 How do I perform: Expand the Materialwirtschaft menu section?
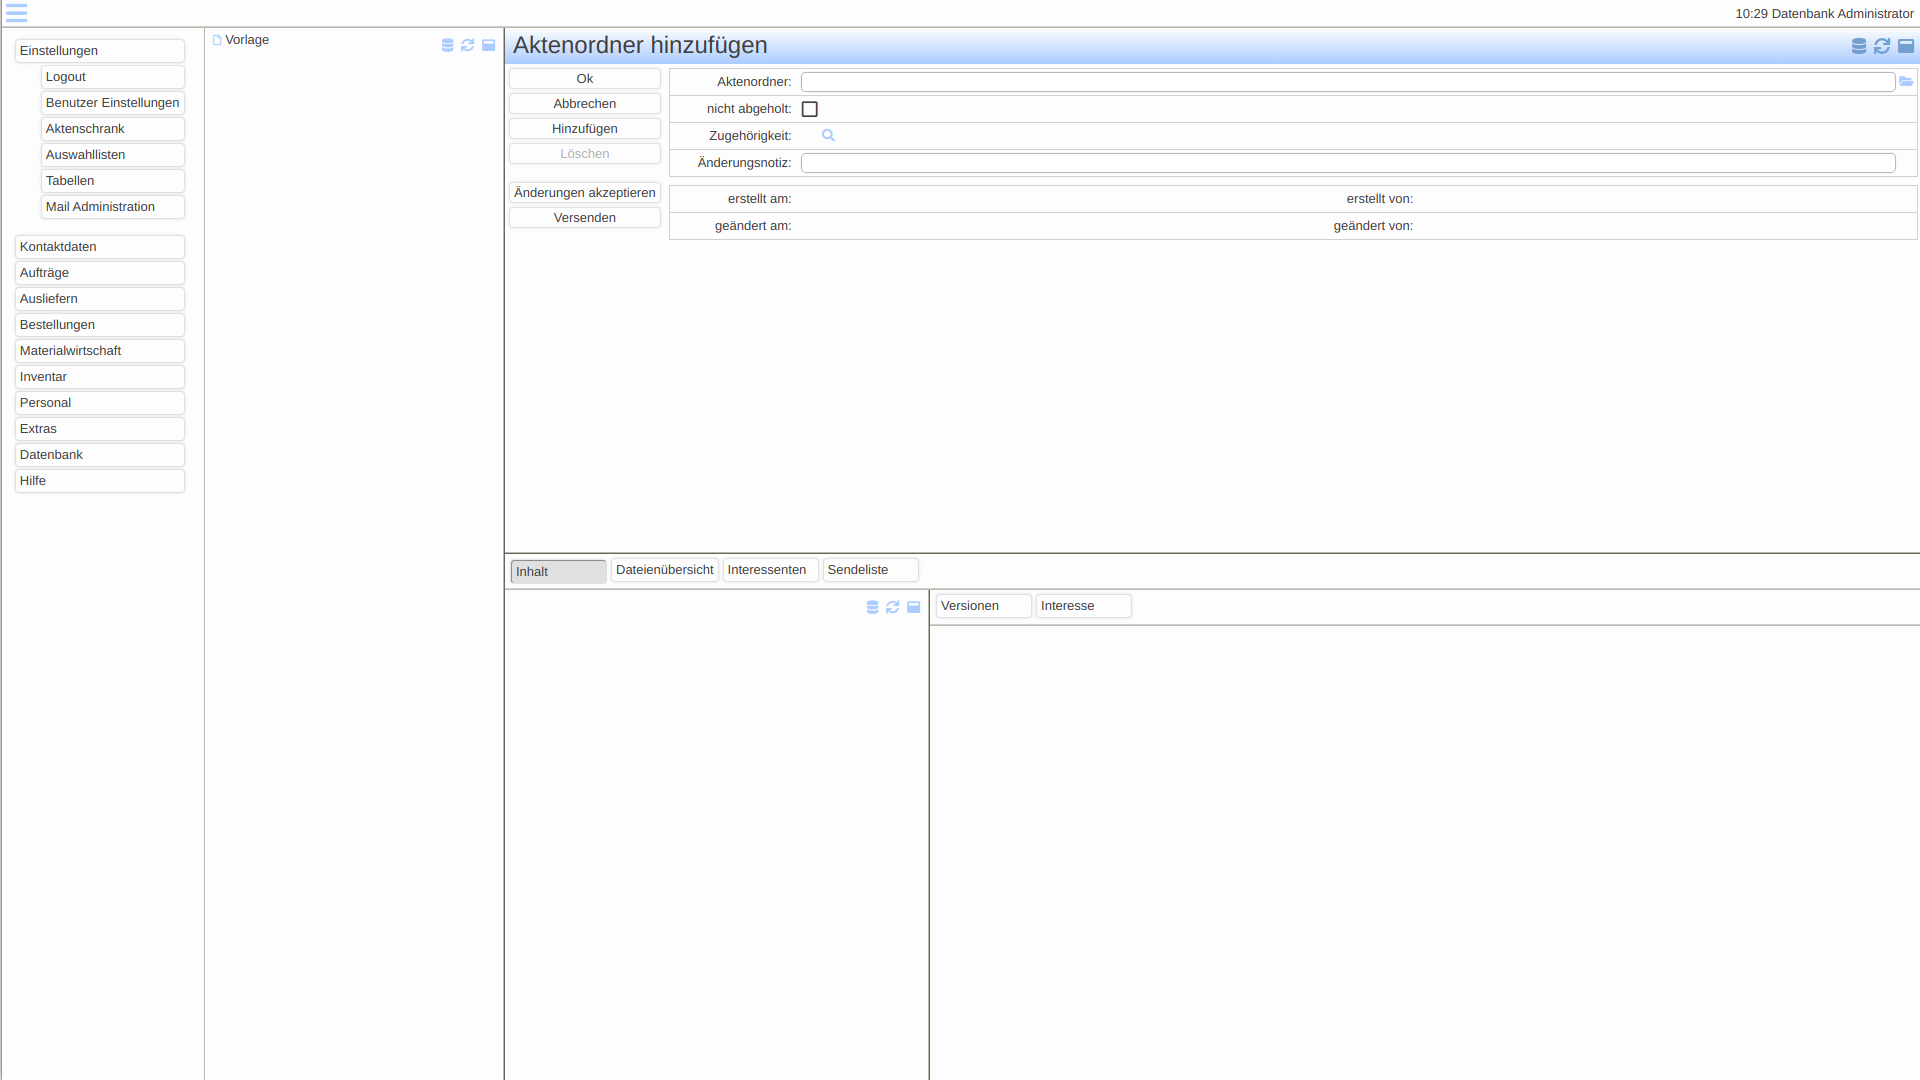(x=100, y=351)
